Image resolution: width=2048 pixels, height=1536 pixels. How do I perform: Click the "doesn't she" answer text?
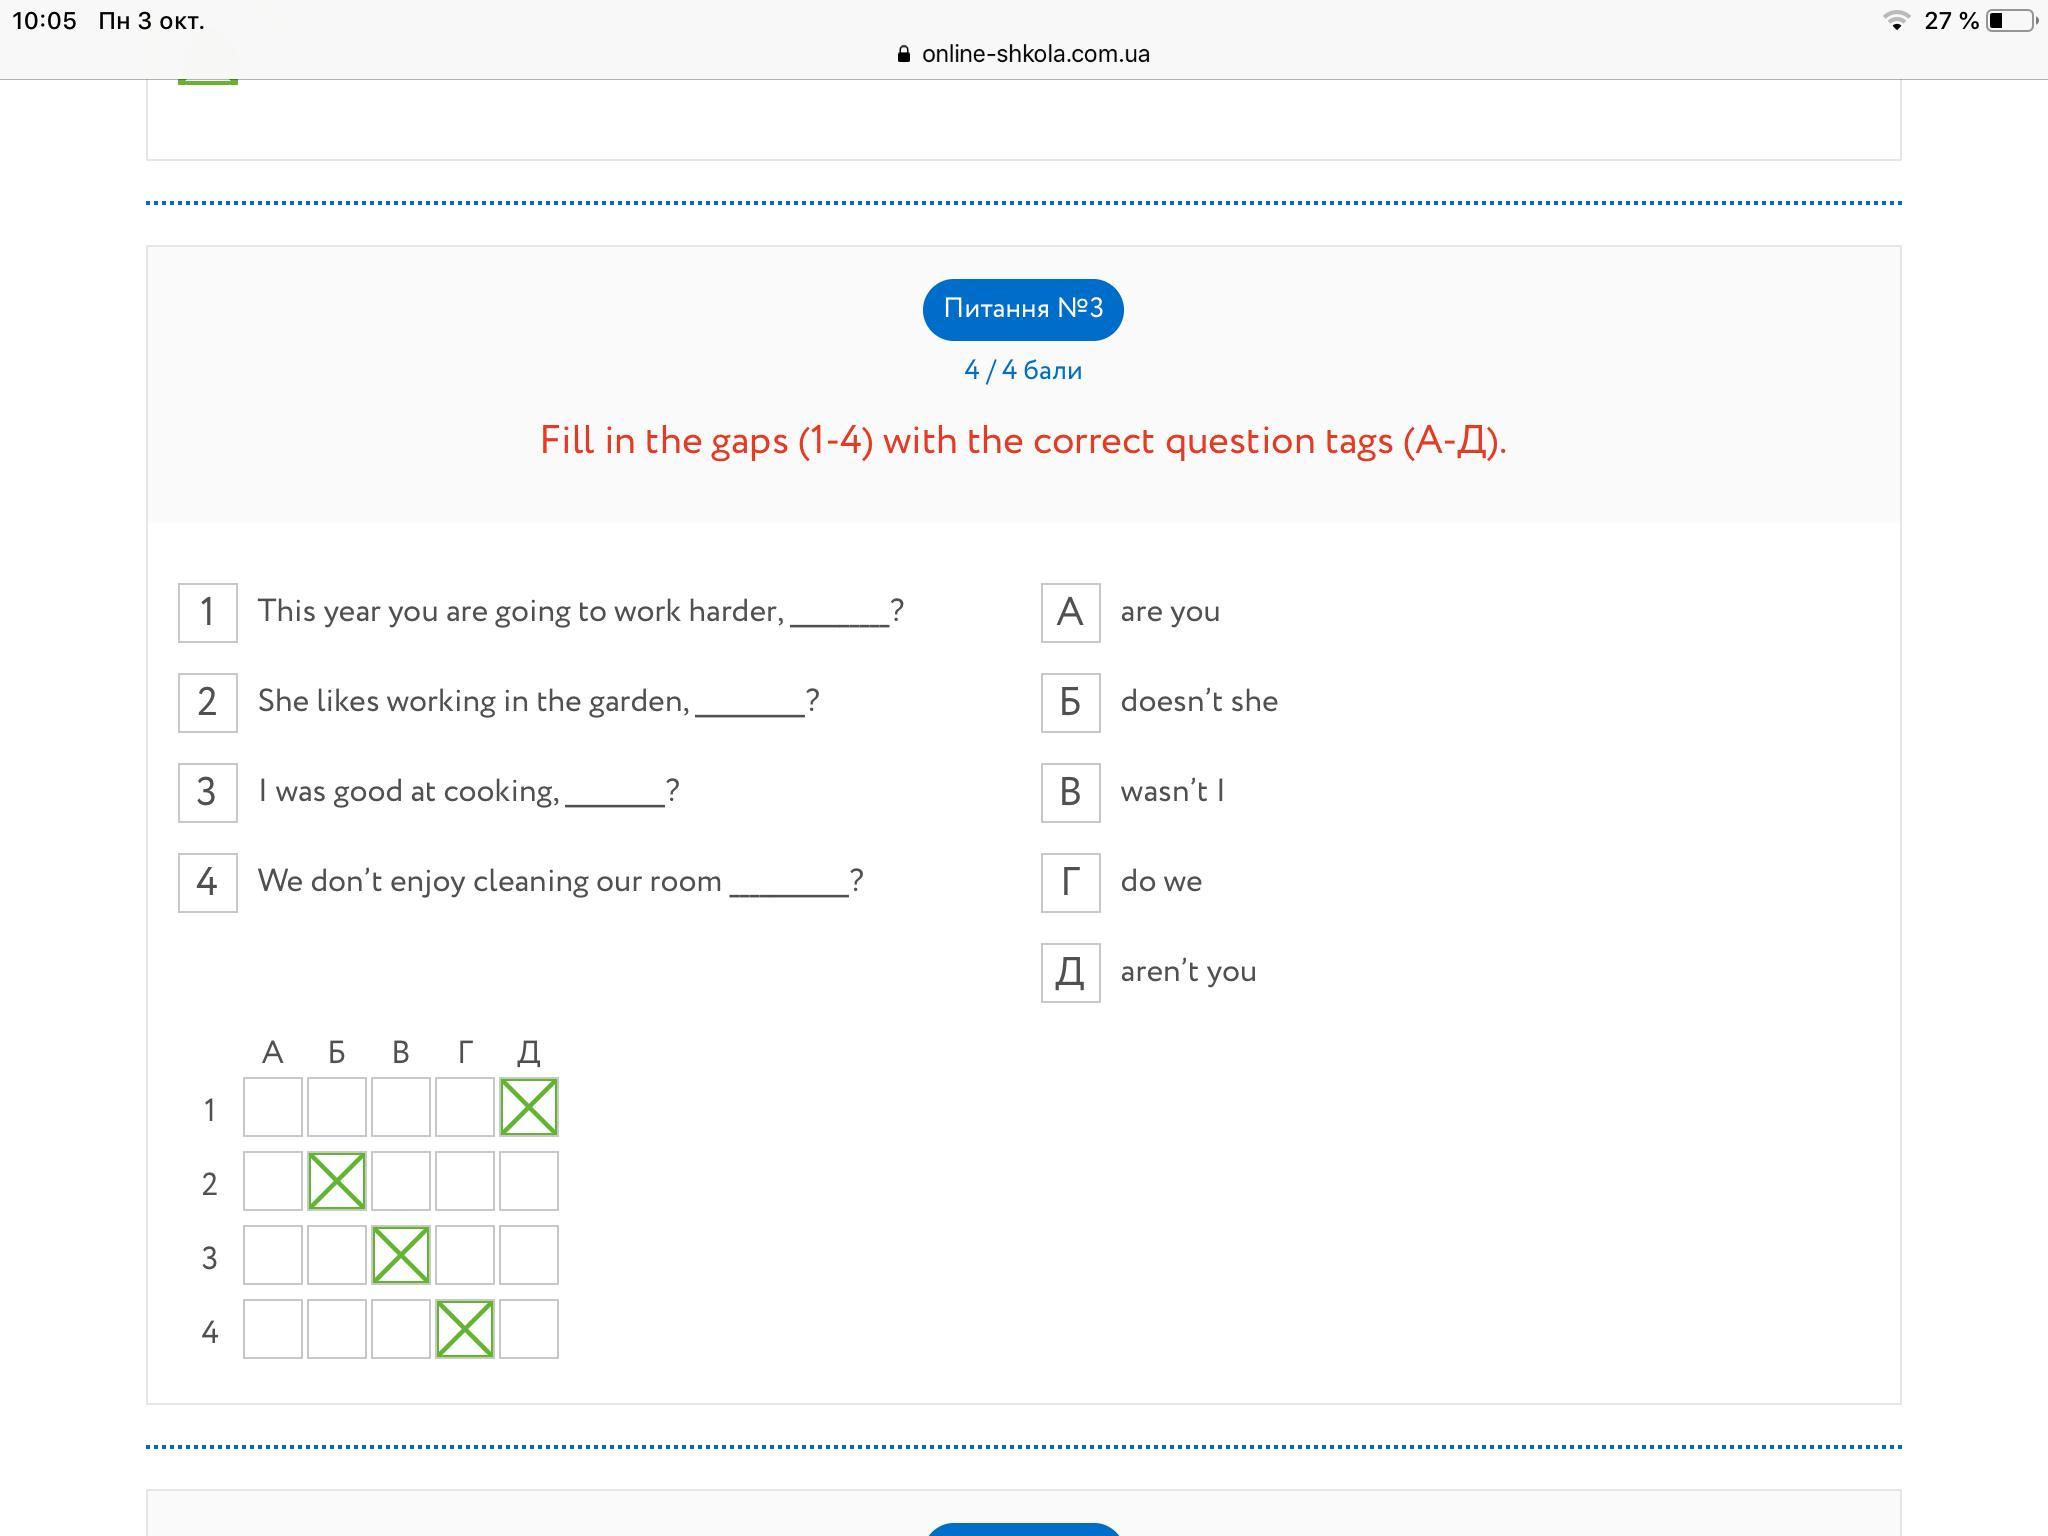1199,702
